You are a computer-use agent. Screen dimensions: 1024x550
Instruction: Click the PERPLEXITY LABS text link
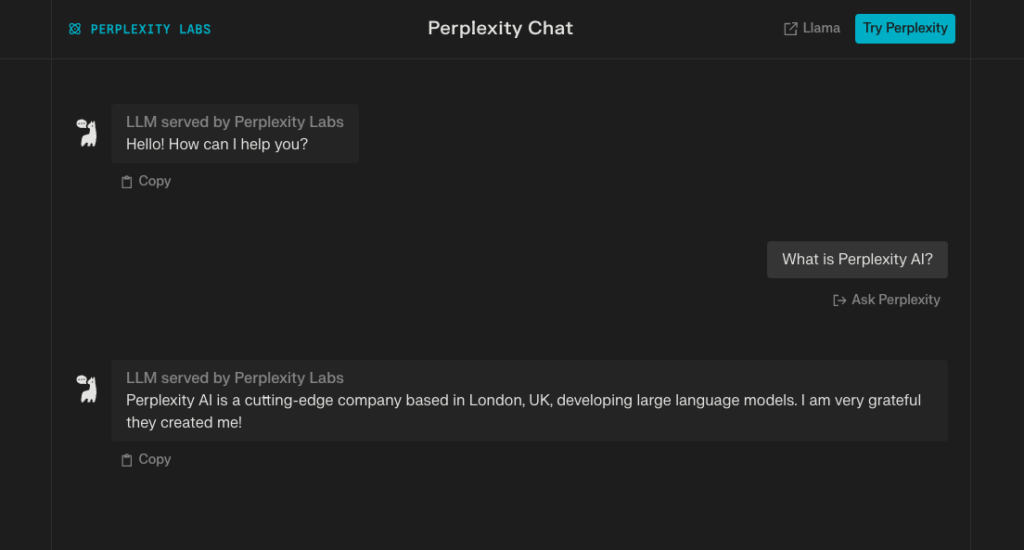tap(151, 29)
